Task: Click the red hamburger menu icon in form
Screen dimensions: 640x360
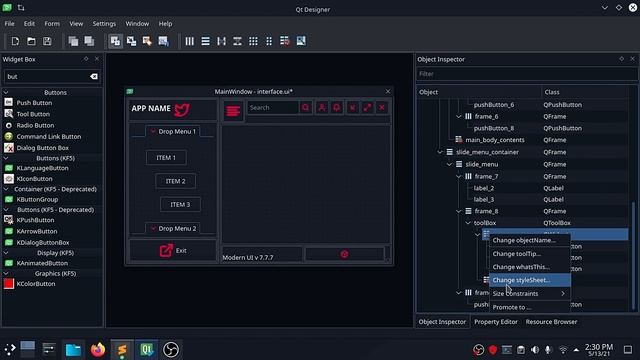Action: click(x=233, y=111)
